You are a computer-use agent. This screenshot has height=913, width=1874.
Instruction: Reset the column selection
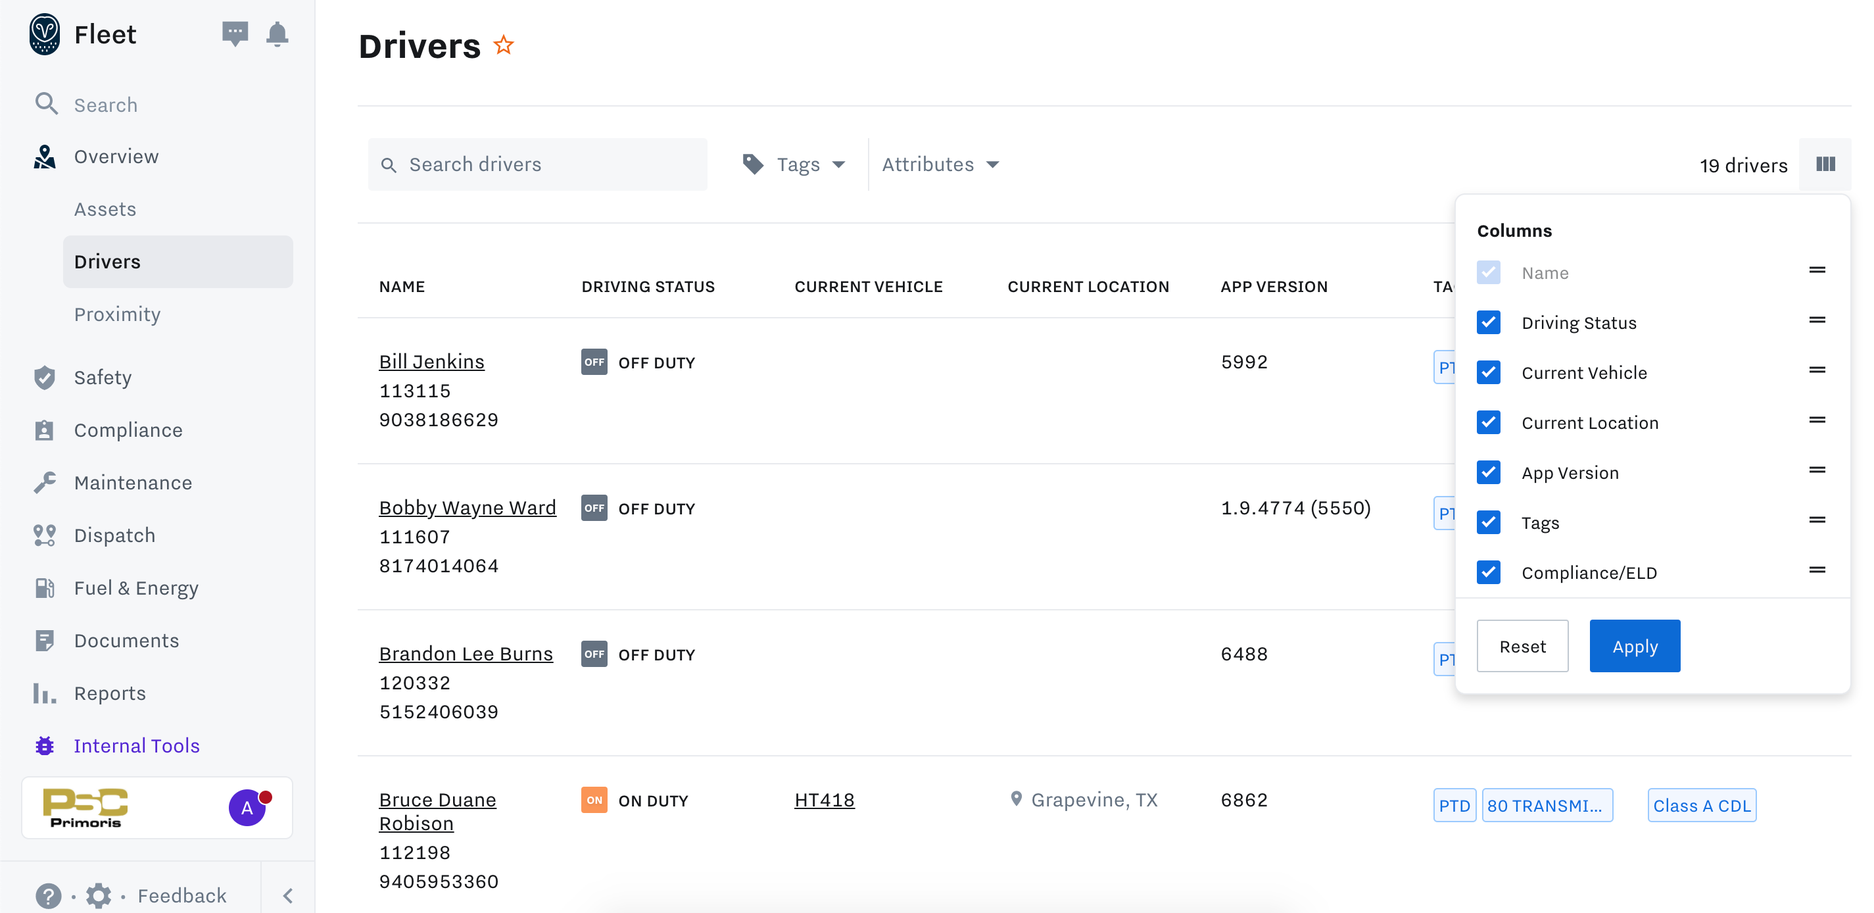click(1522, 646)
